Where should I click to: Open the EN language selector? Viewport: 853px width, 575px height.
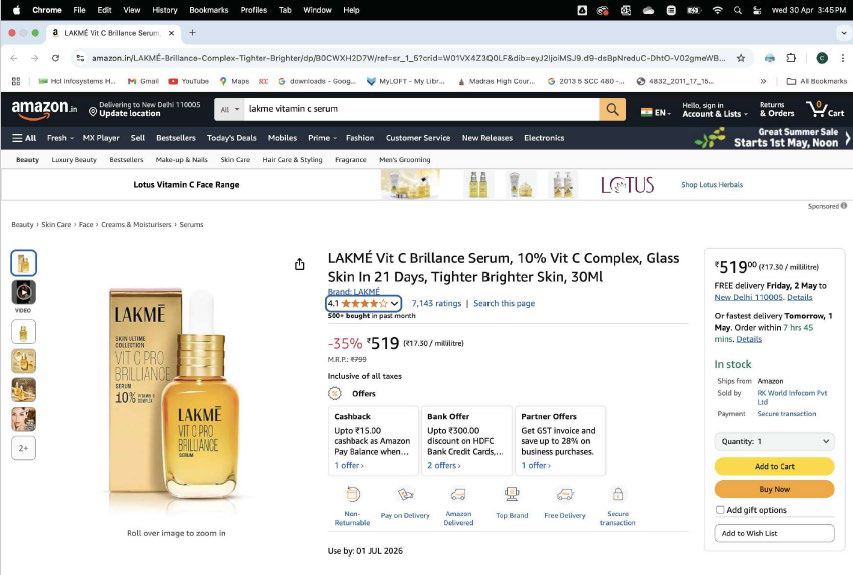tap(656, 113)
